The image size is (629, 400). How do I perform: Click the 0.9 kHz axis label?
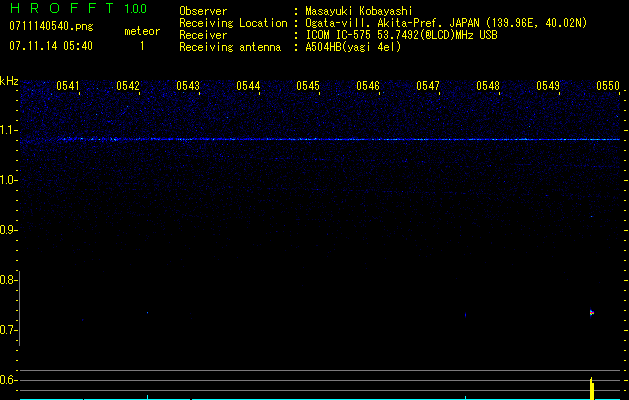pos(8,230)
